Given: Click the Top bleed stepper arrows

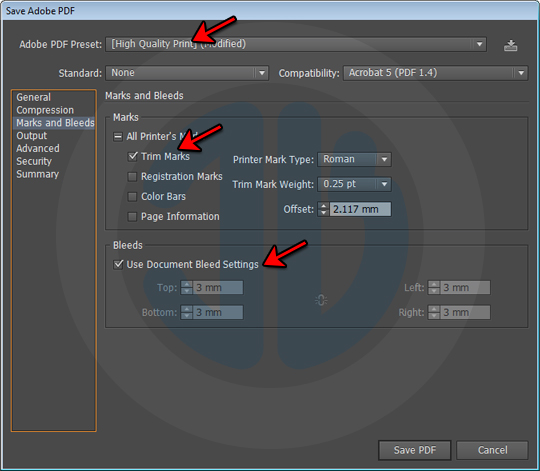Looking at the screenshot, I should [x=187, y=287].
